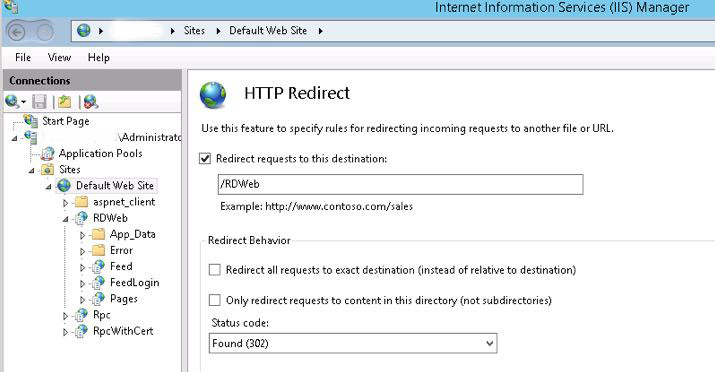Click the Application Pools icon
The height and width of the screenshot is (372, 715).
point(47,154)
